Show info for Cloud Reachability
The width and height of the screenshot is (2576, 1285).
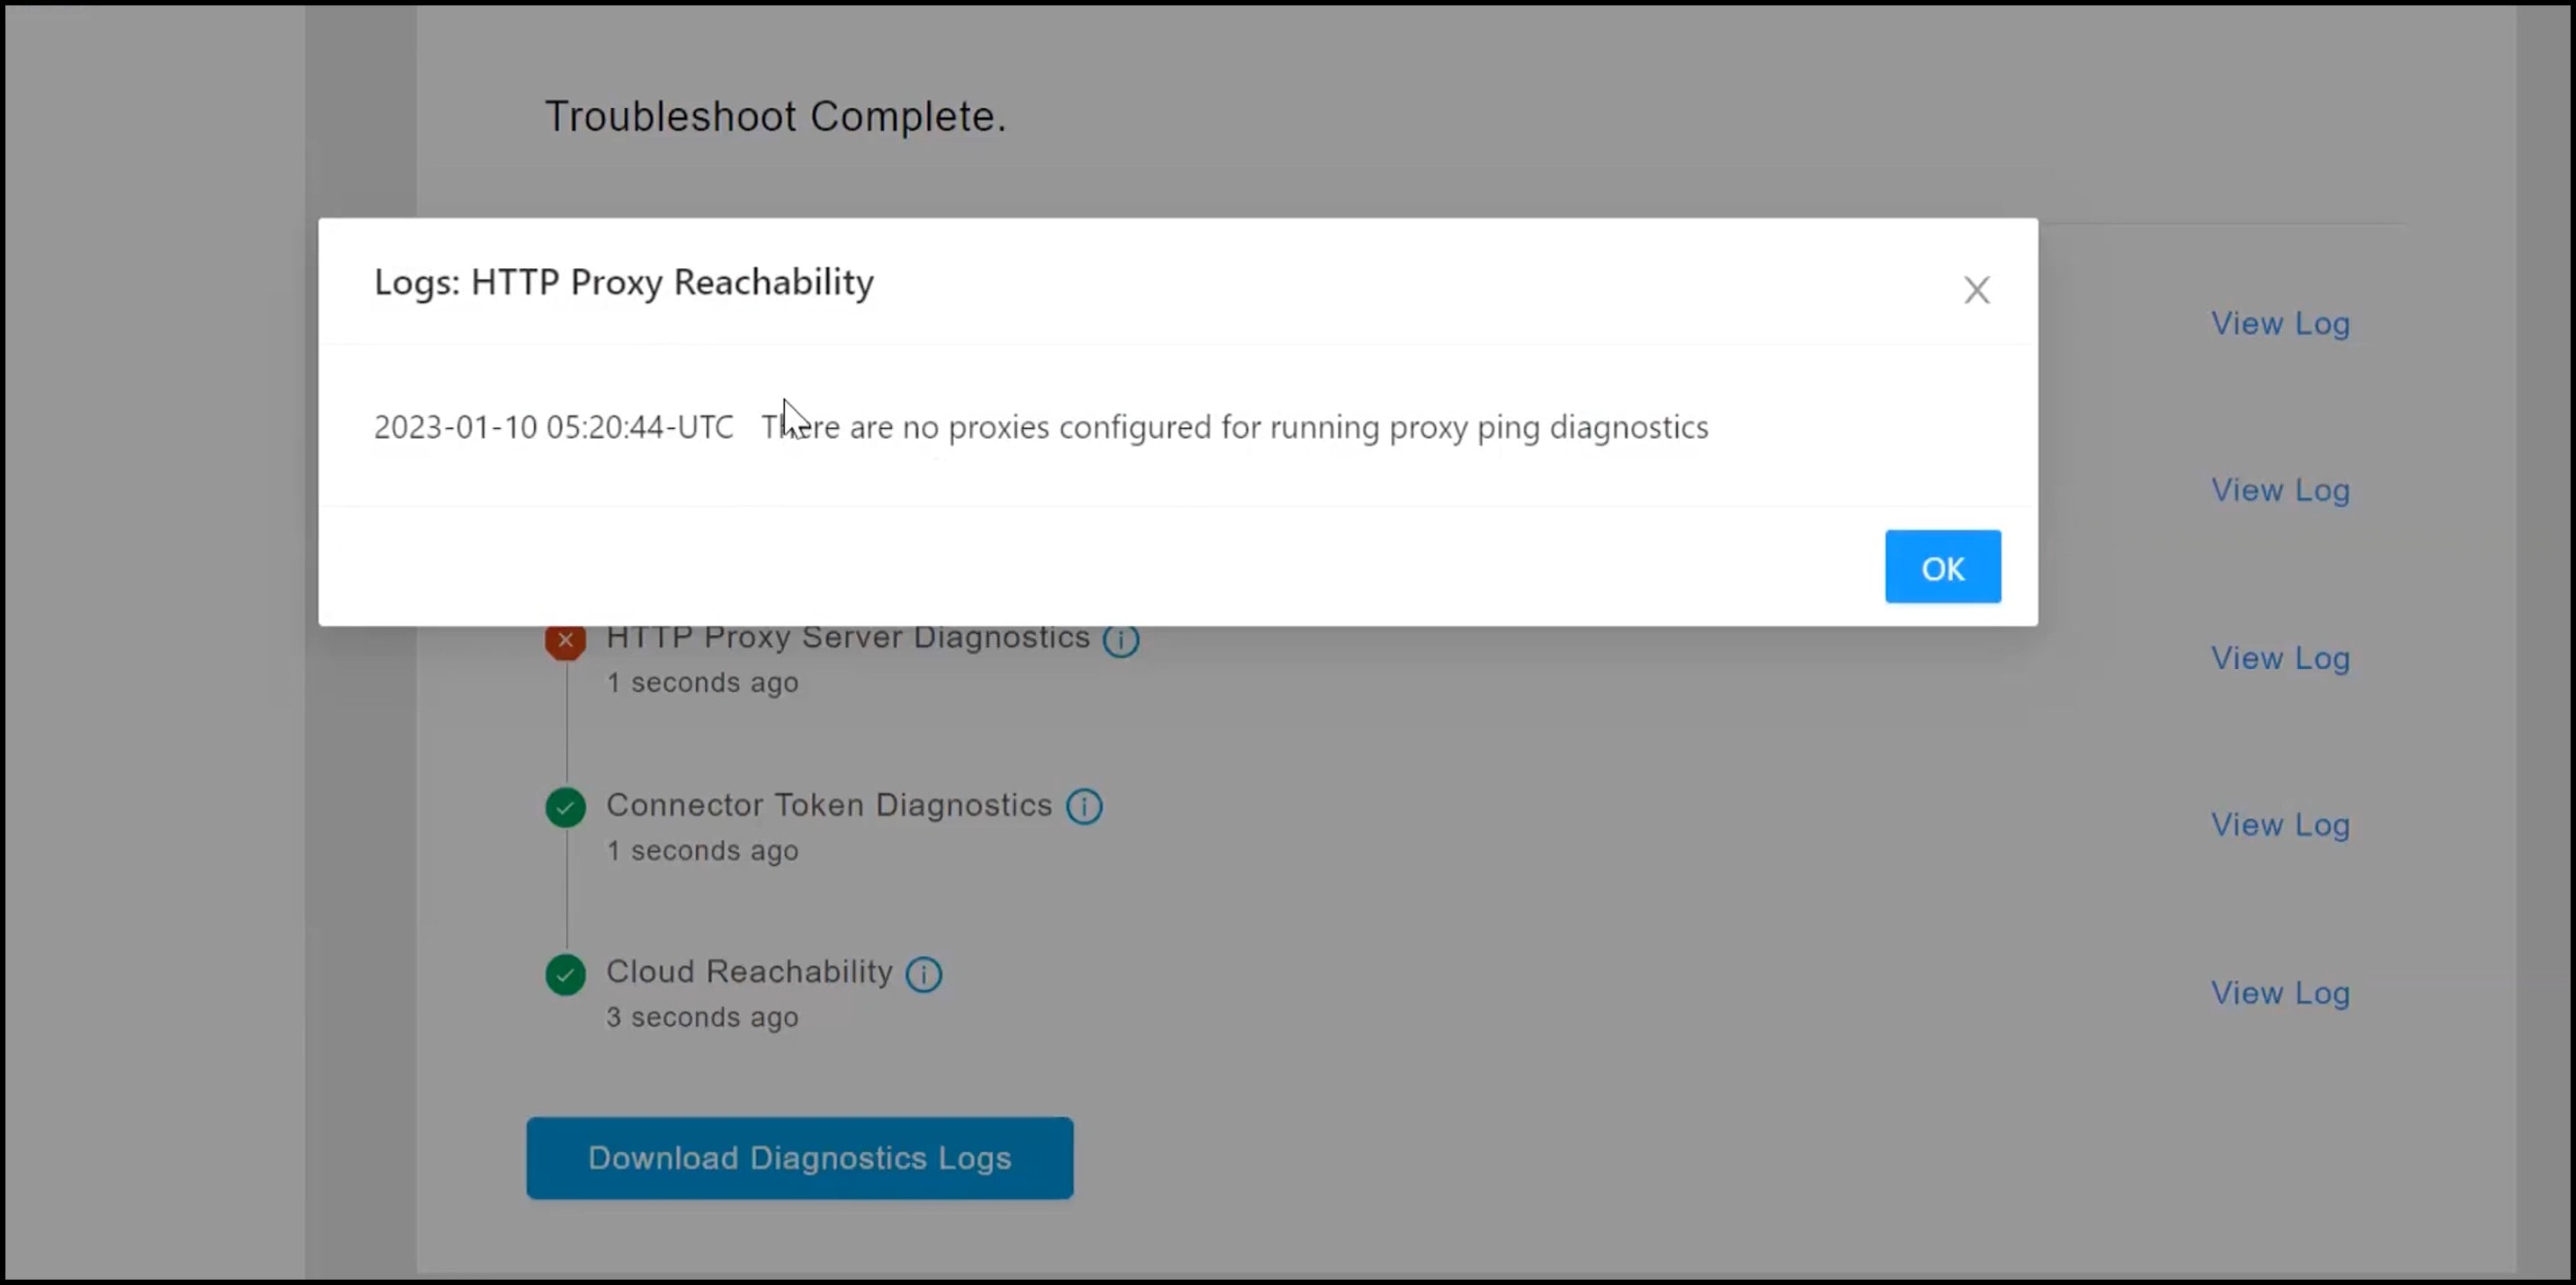click(x=924, y=974)
